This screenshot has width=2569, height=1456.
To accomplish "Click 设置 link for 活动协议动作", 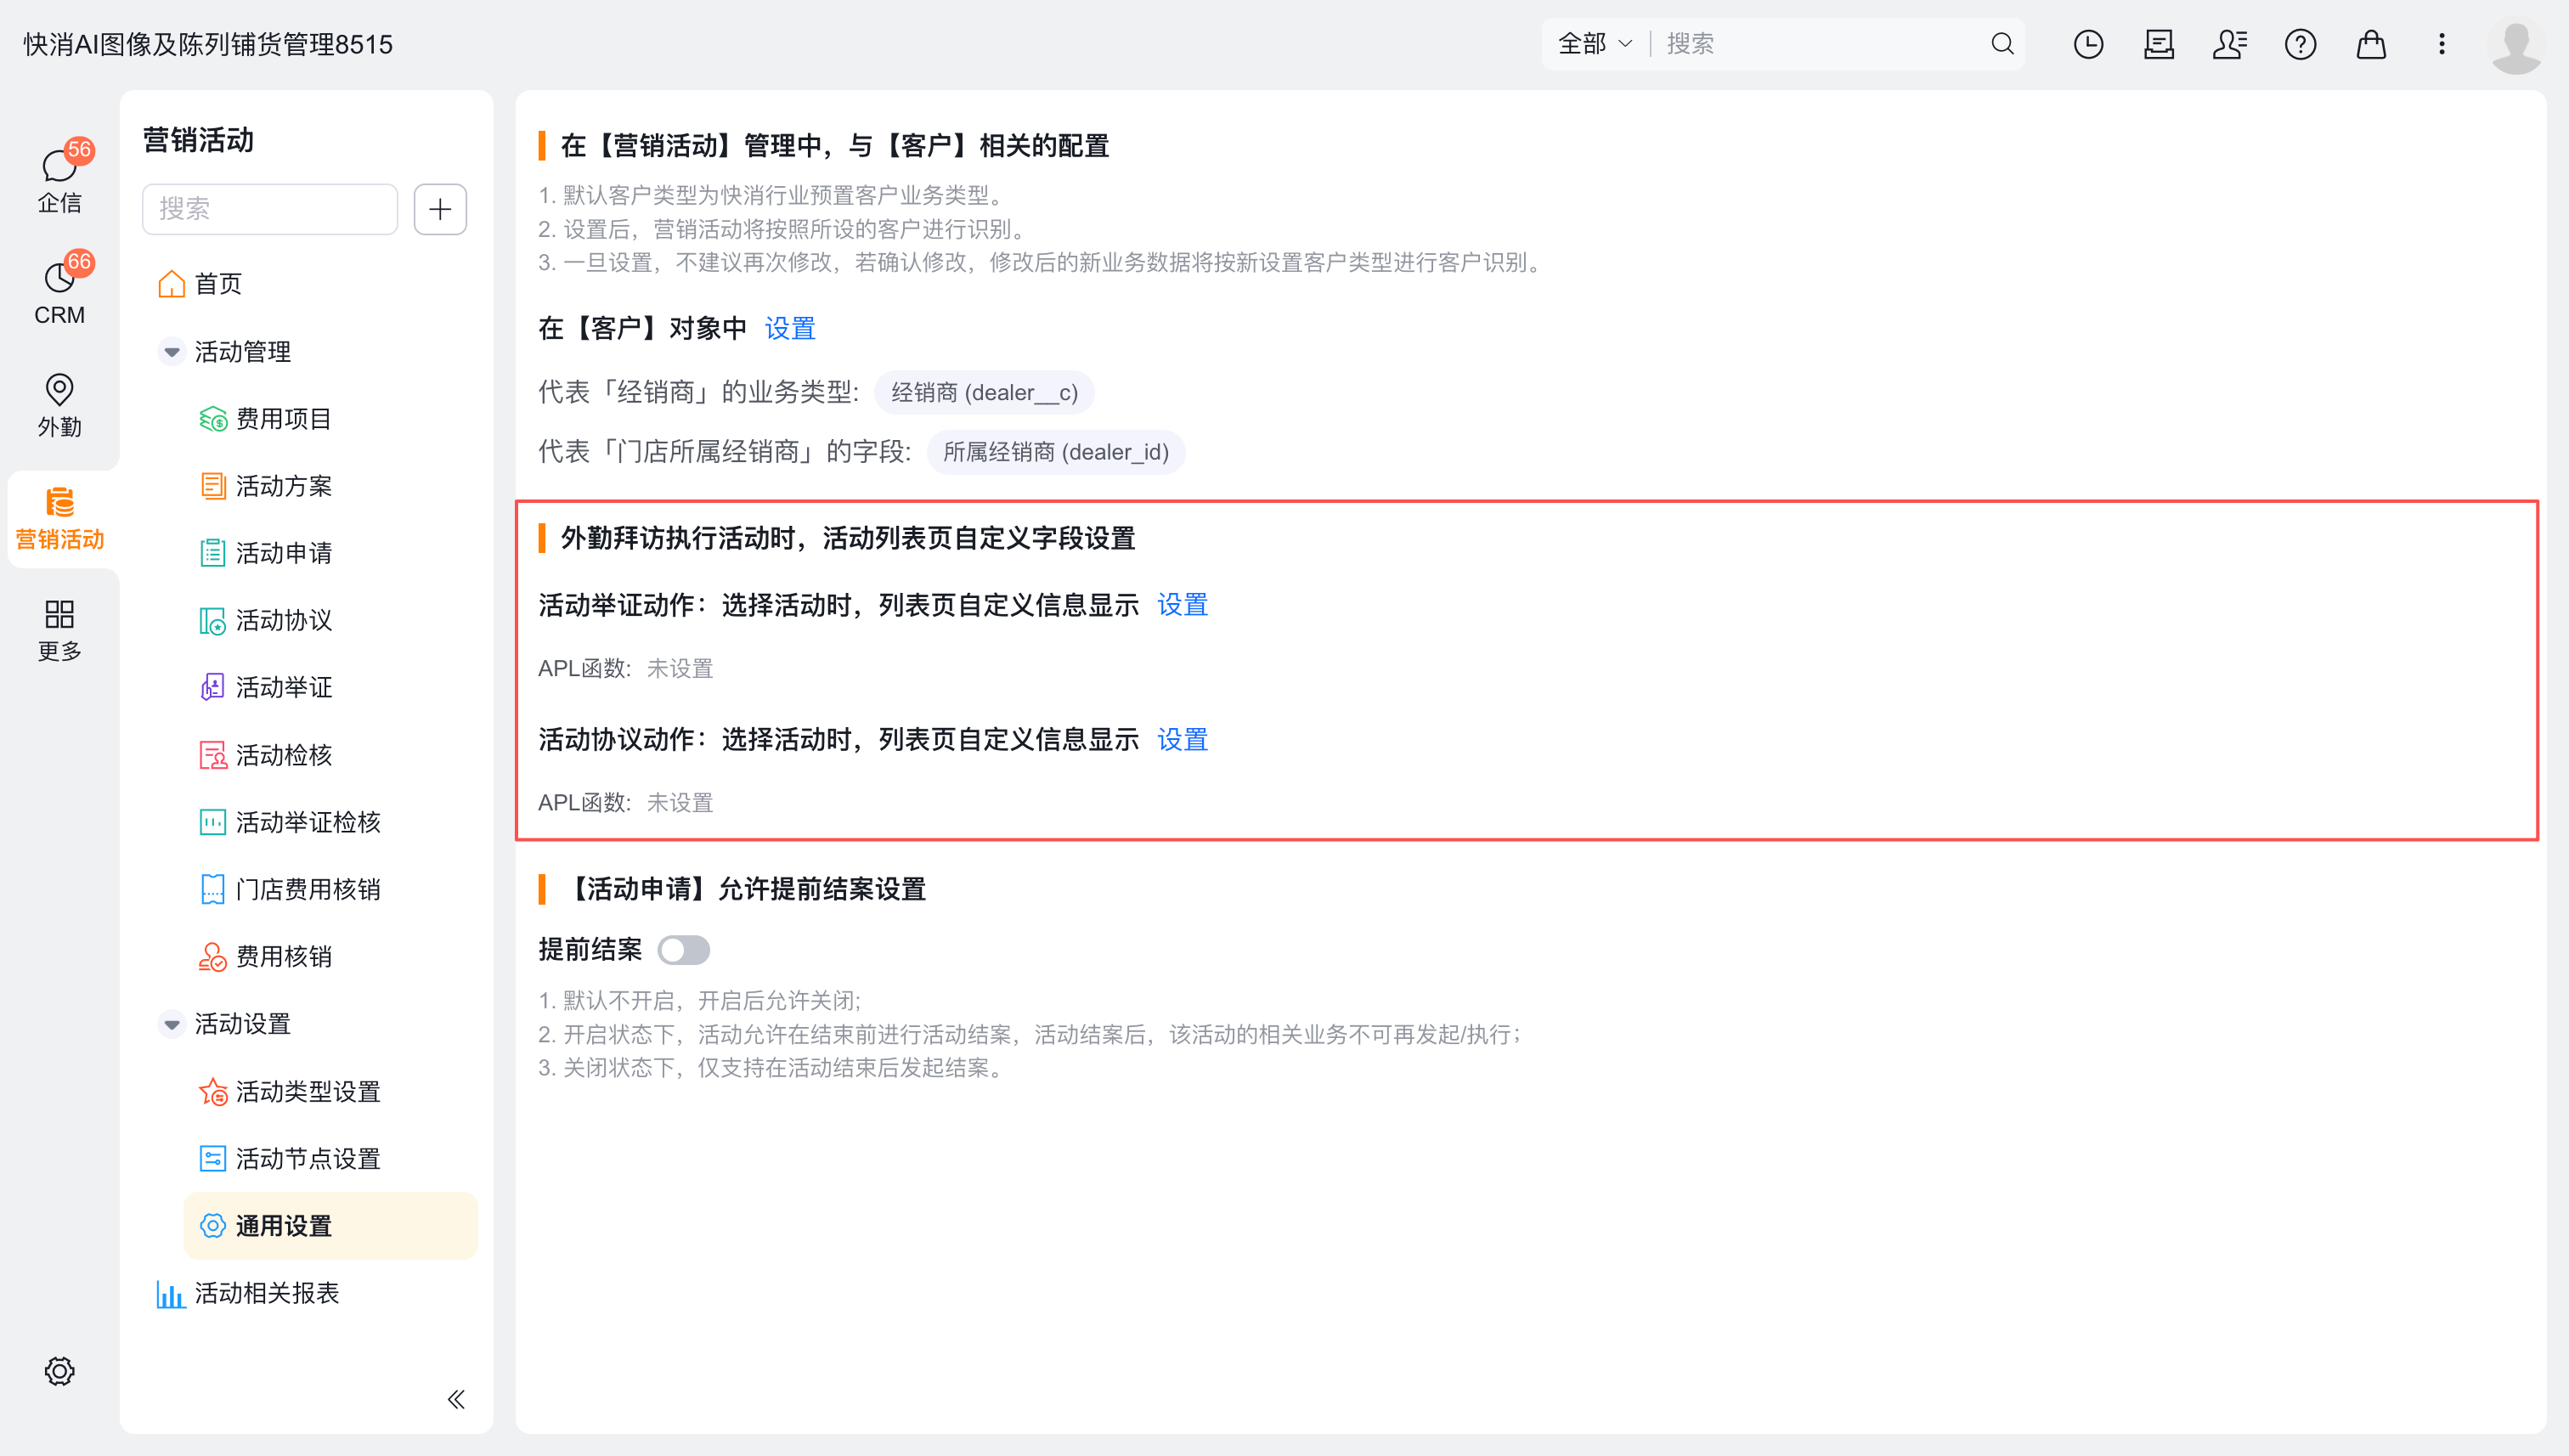I will (x=1182, y=739).
